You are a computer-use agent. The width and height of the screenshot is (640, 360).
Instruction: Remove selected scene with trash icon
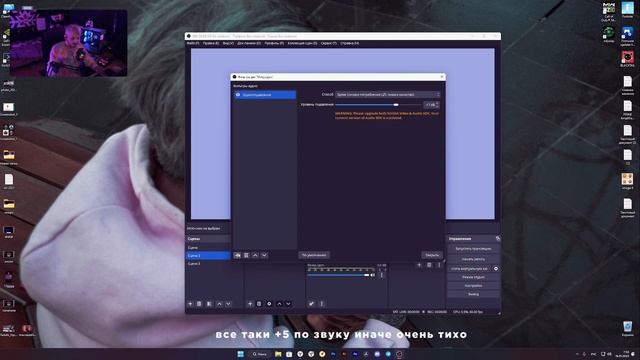click(199, 304)
